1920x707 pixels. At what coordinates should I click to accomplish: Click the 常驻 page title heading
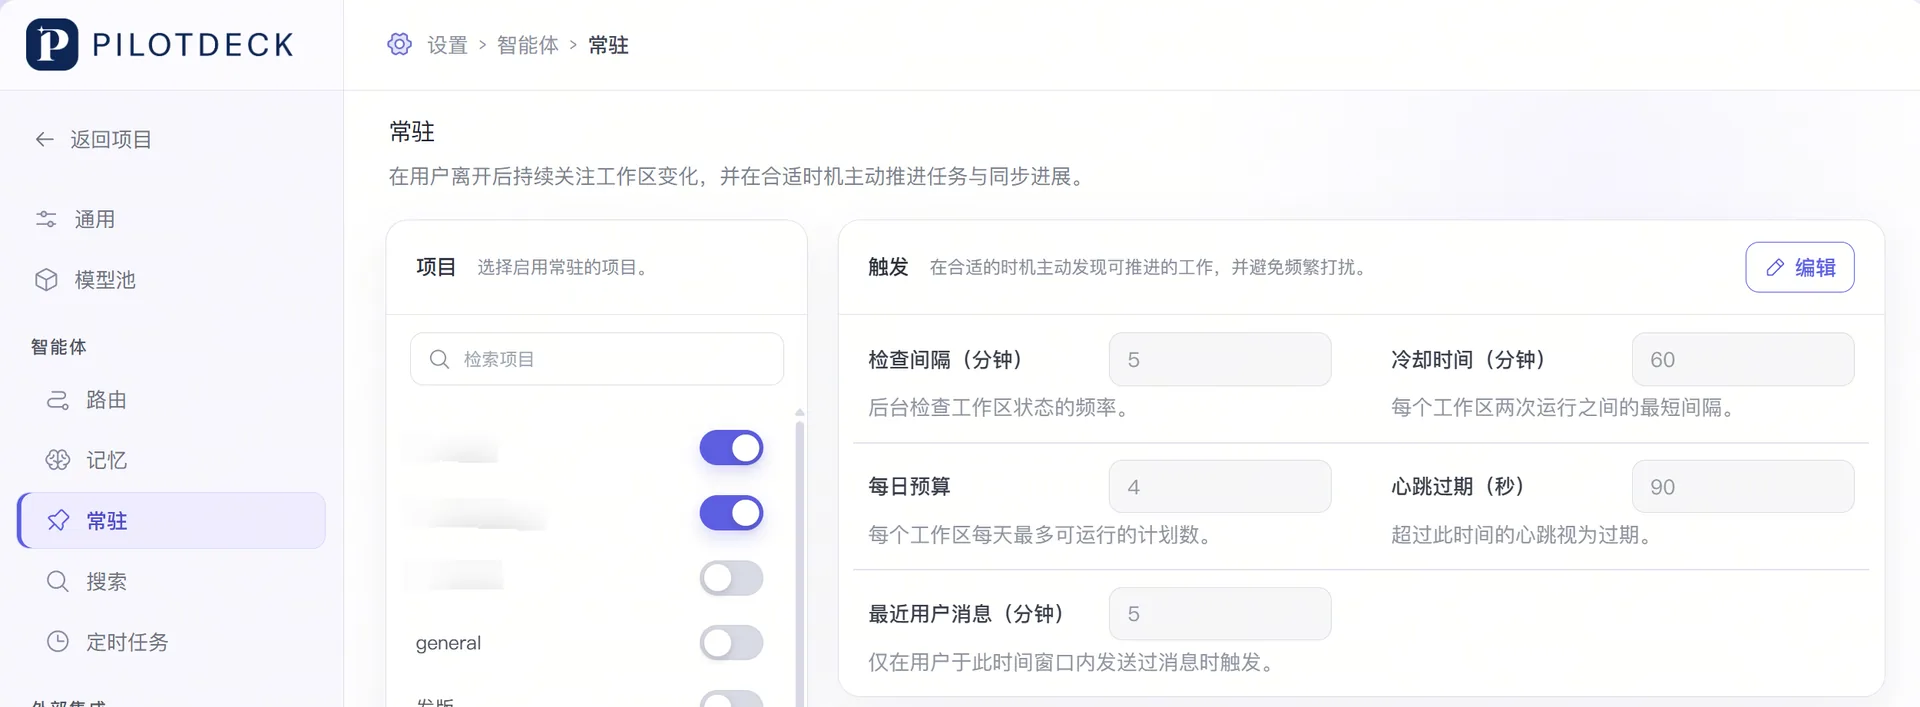click(x=412, y=132)
